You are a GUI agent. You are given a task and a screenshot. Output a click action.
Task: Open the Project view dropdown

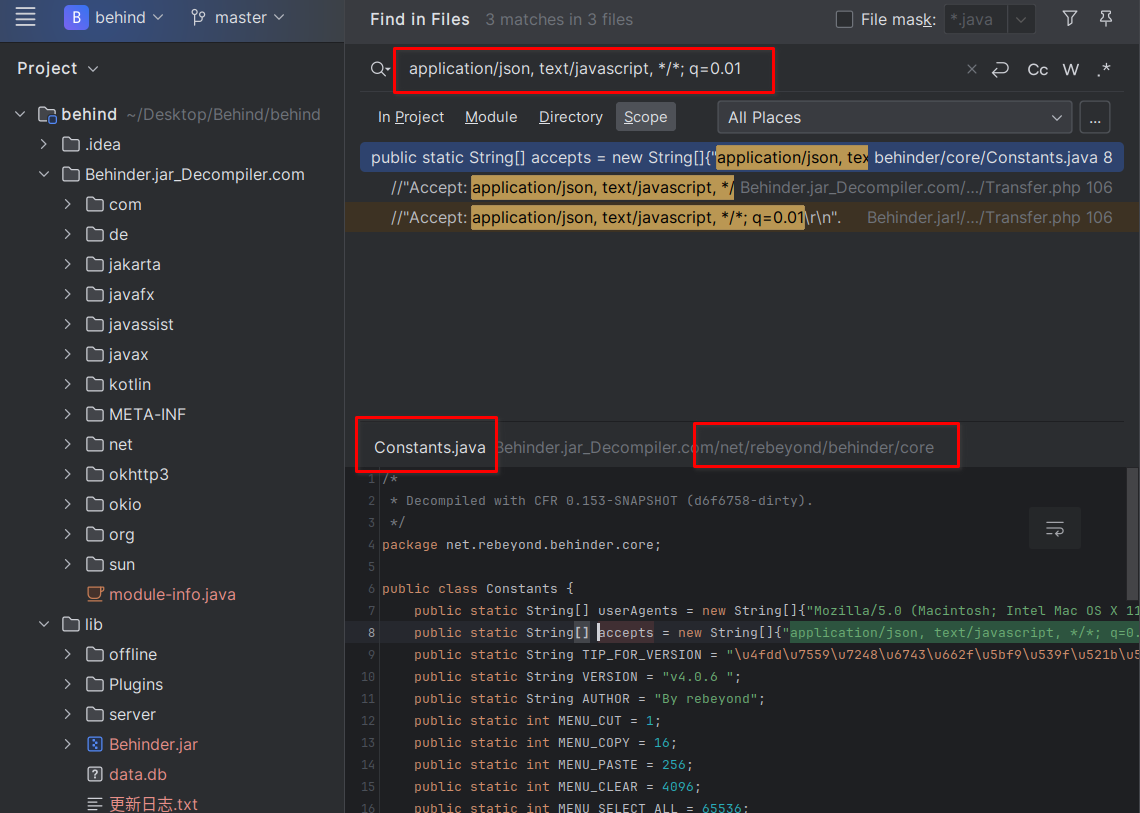[57, 68]
